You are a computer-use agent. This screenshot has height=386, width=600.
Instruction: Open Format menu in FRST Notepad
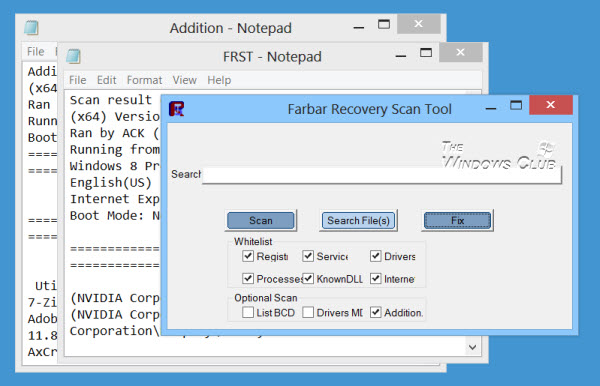pyautogui.click(x=144, y=80)
